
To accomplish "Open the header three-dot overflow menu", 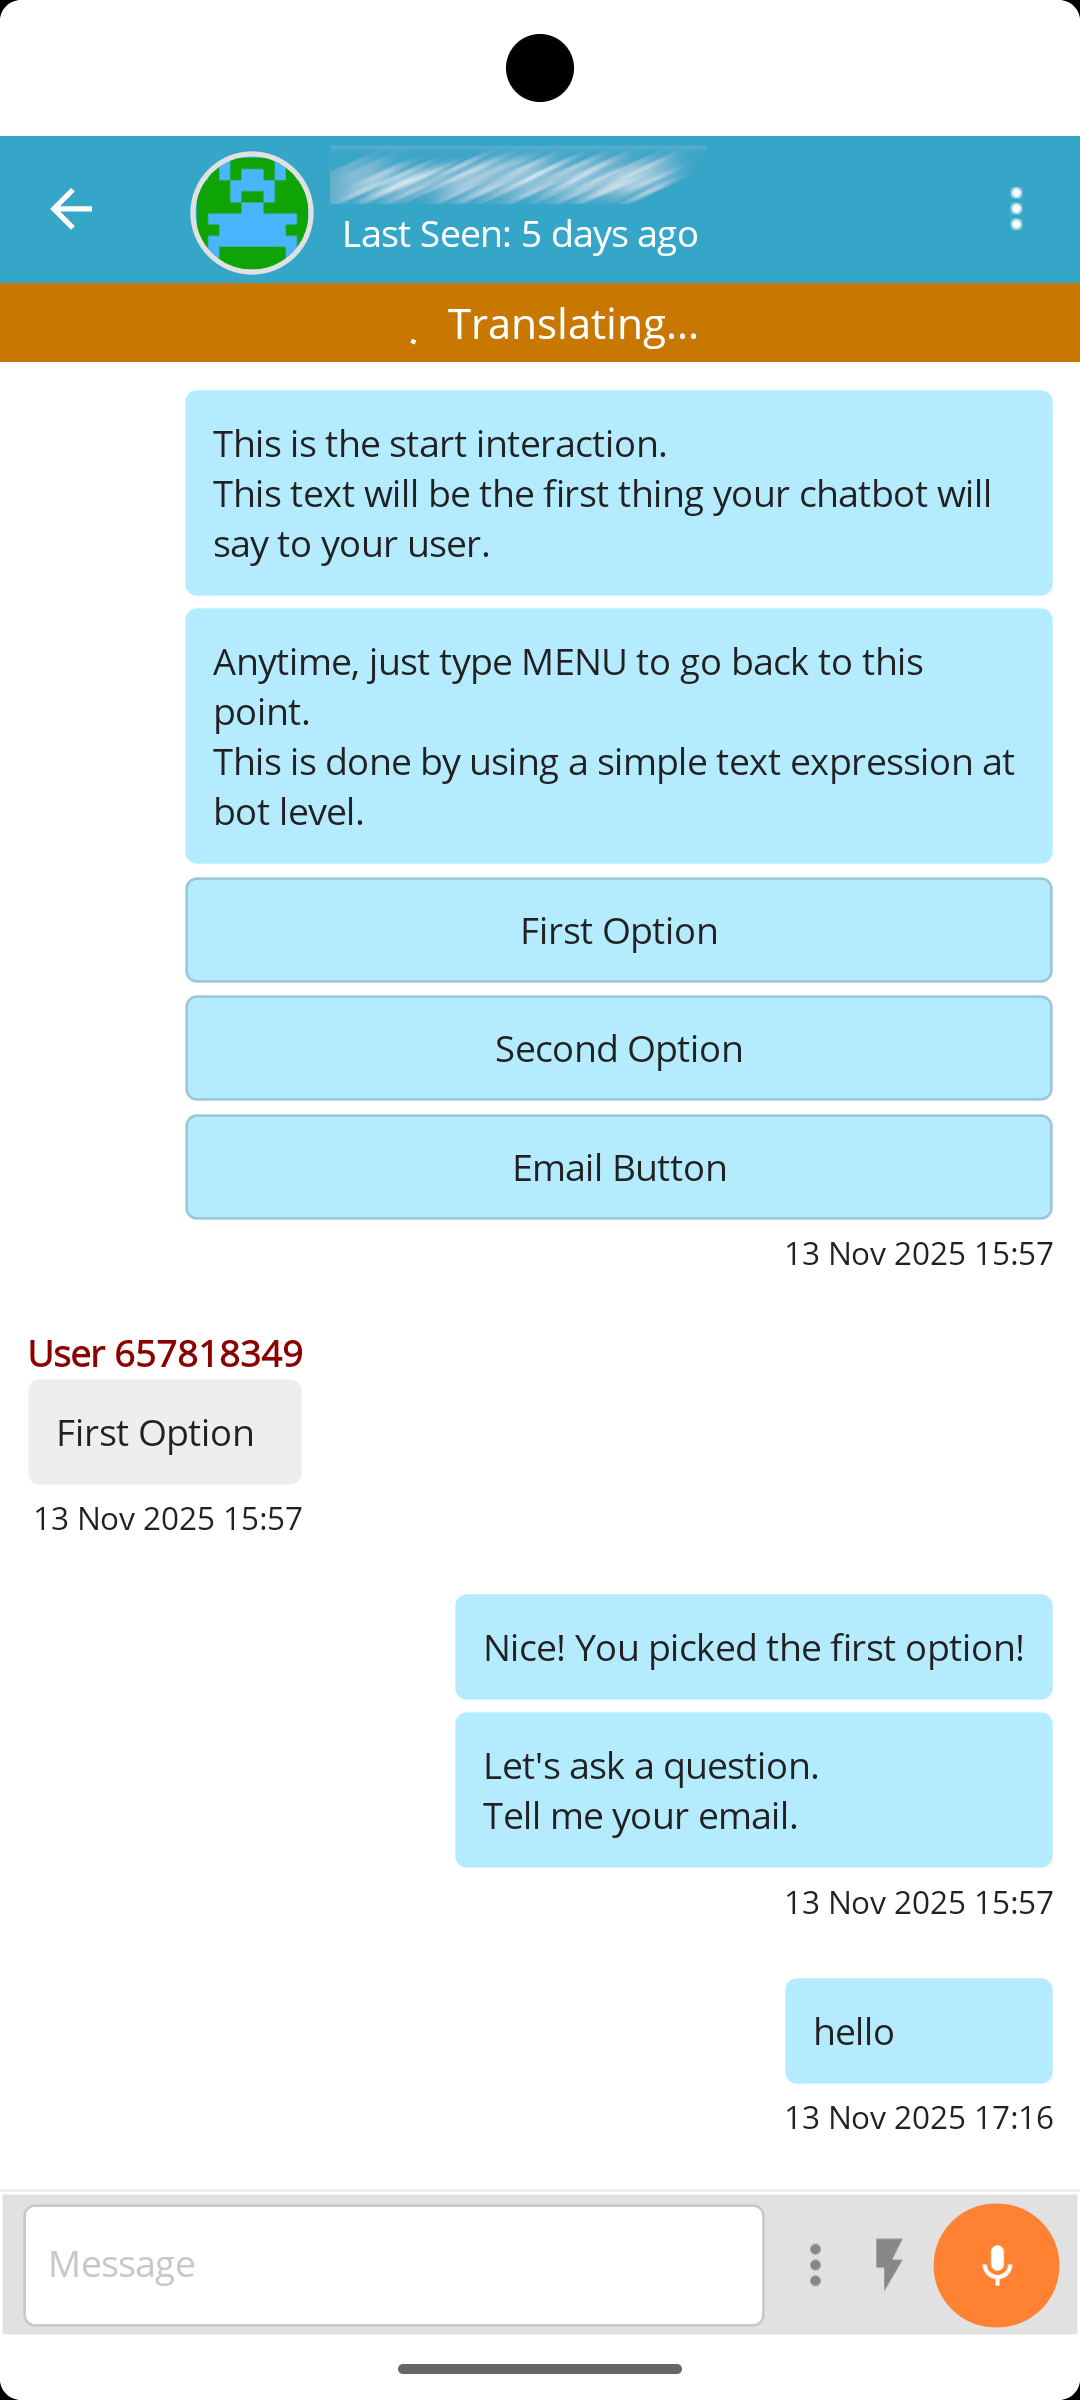I will [1016, 209].
